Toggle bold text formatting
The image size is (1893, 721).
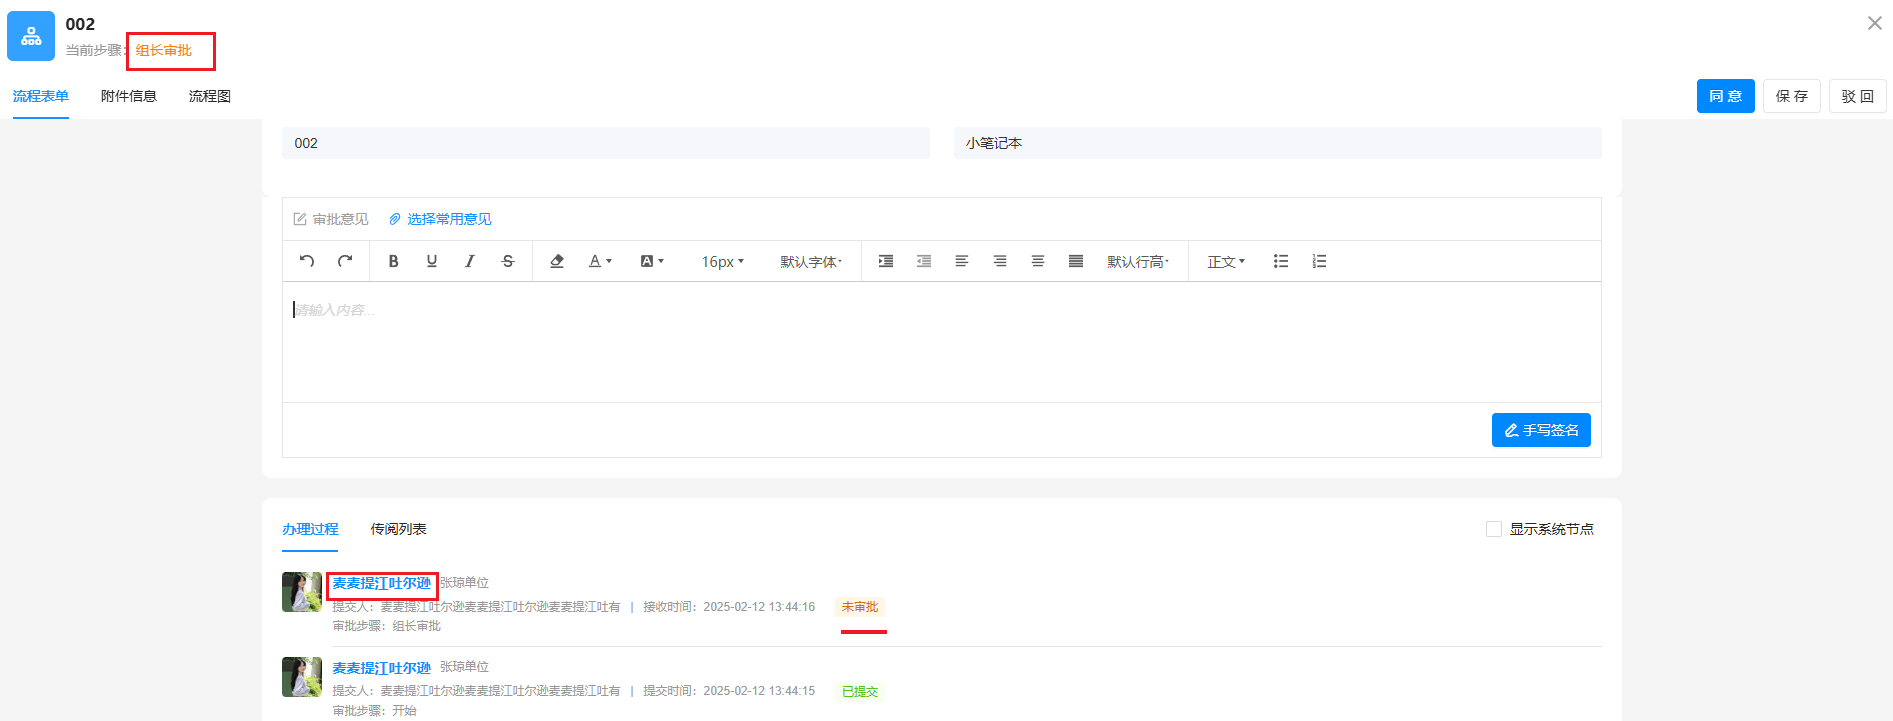click(x=394, y=261)
